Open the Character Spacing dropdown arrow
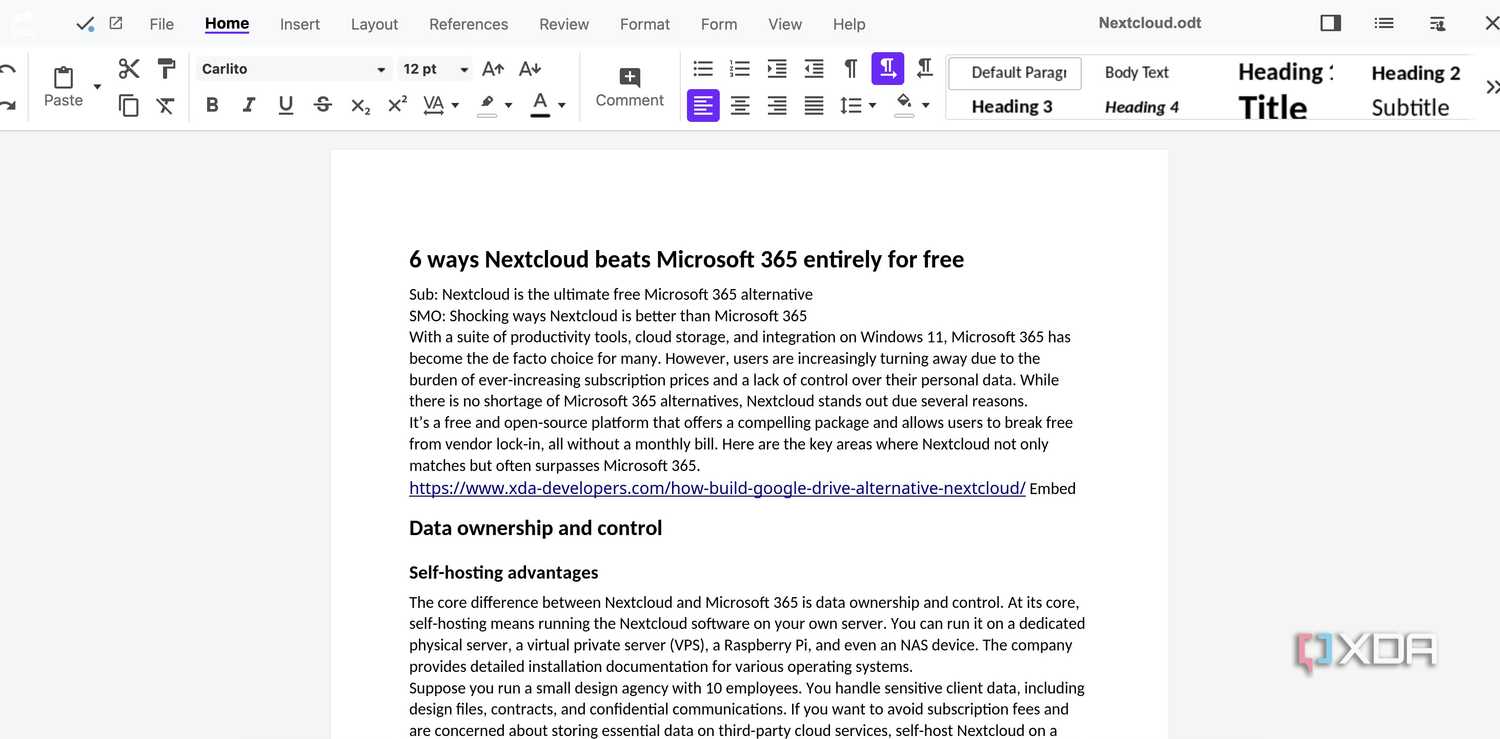Screen dimensions: 1500x739 (455, 105)
